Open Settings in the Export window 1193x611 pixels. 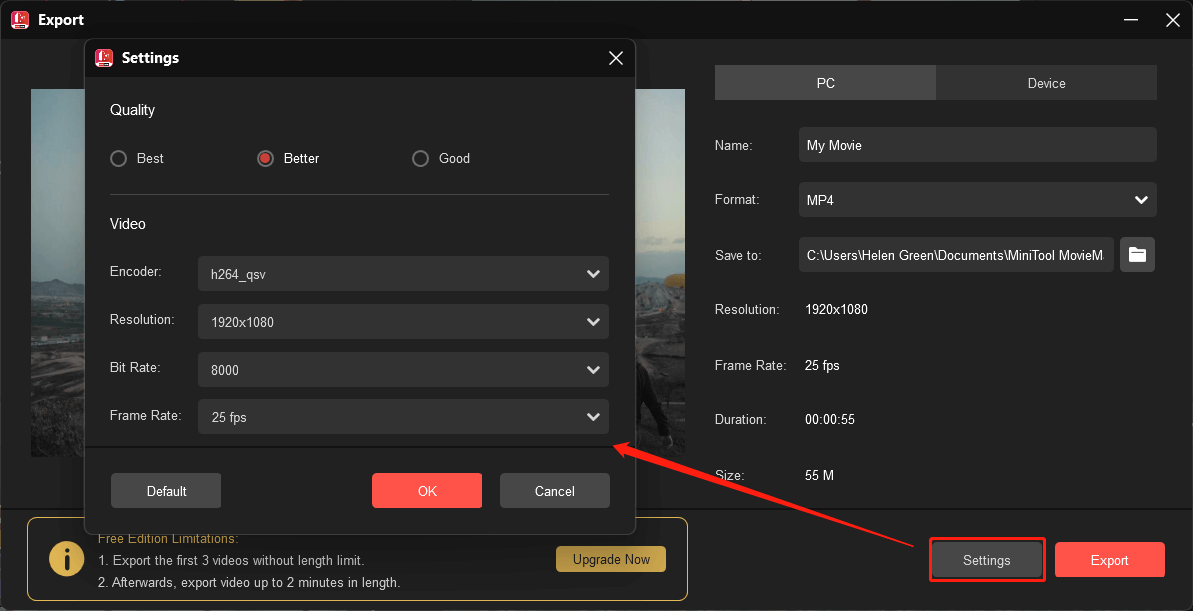[987, 560]
